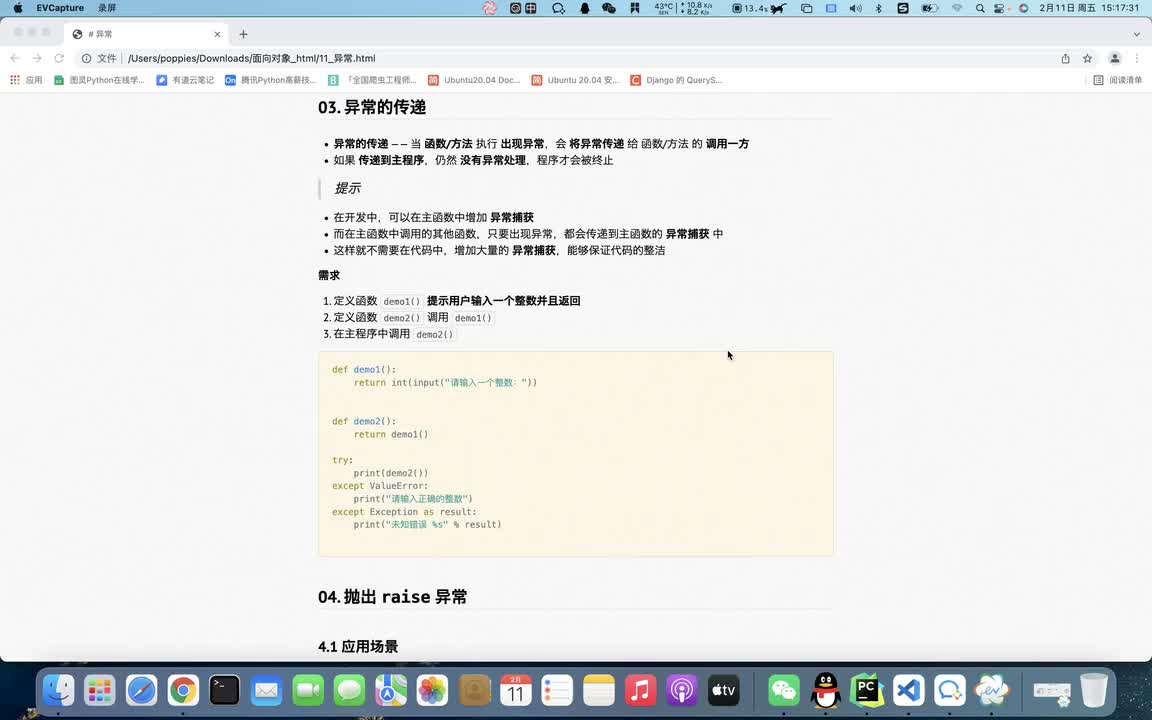Screen dimensions: 1152x720
Task: Reload the current page
Action: click(59, 58)
